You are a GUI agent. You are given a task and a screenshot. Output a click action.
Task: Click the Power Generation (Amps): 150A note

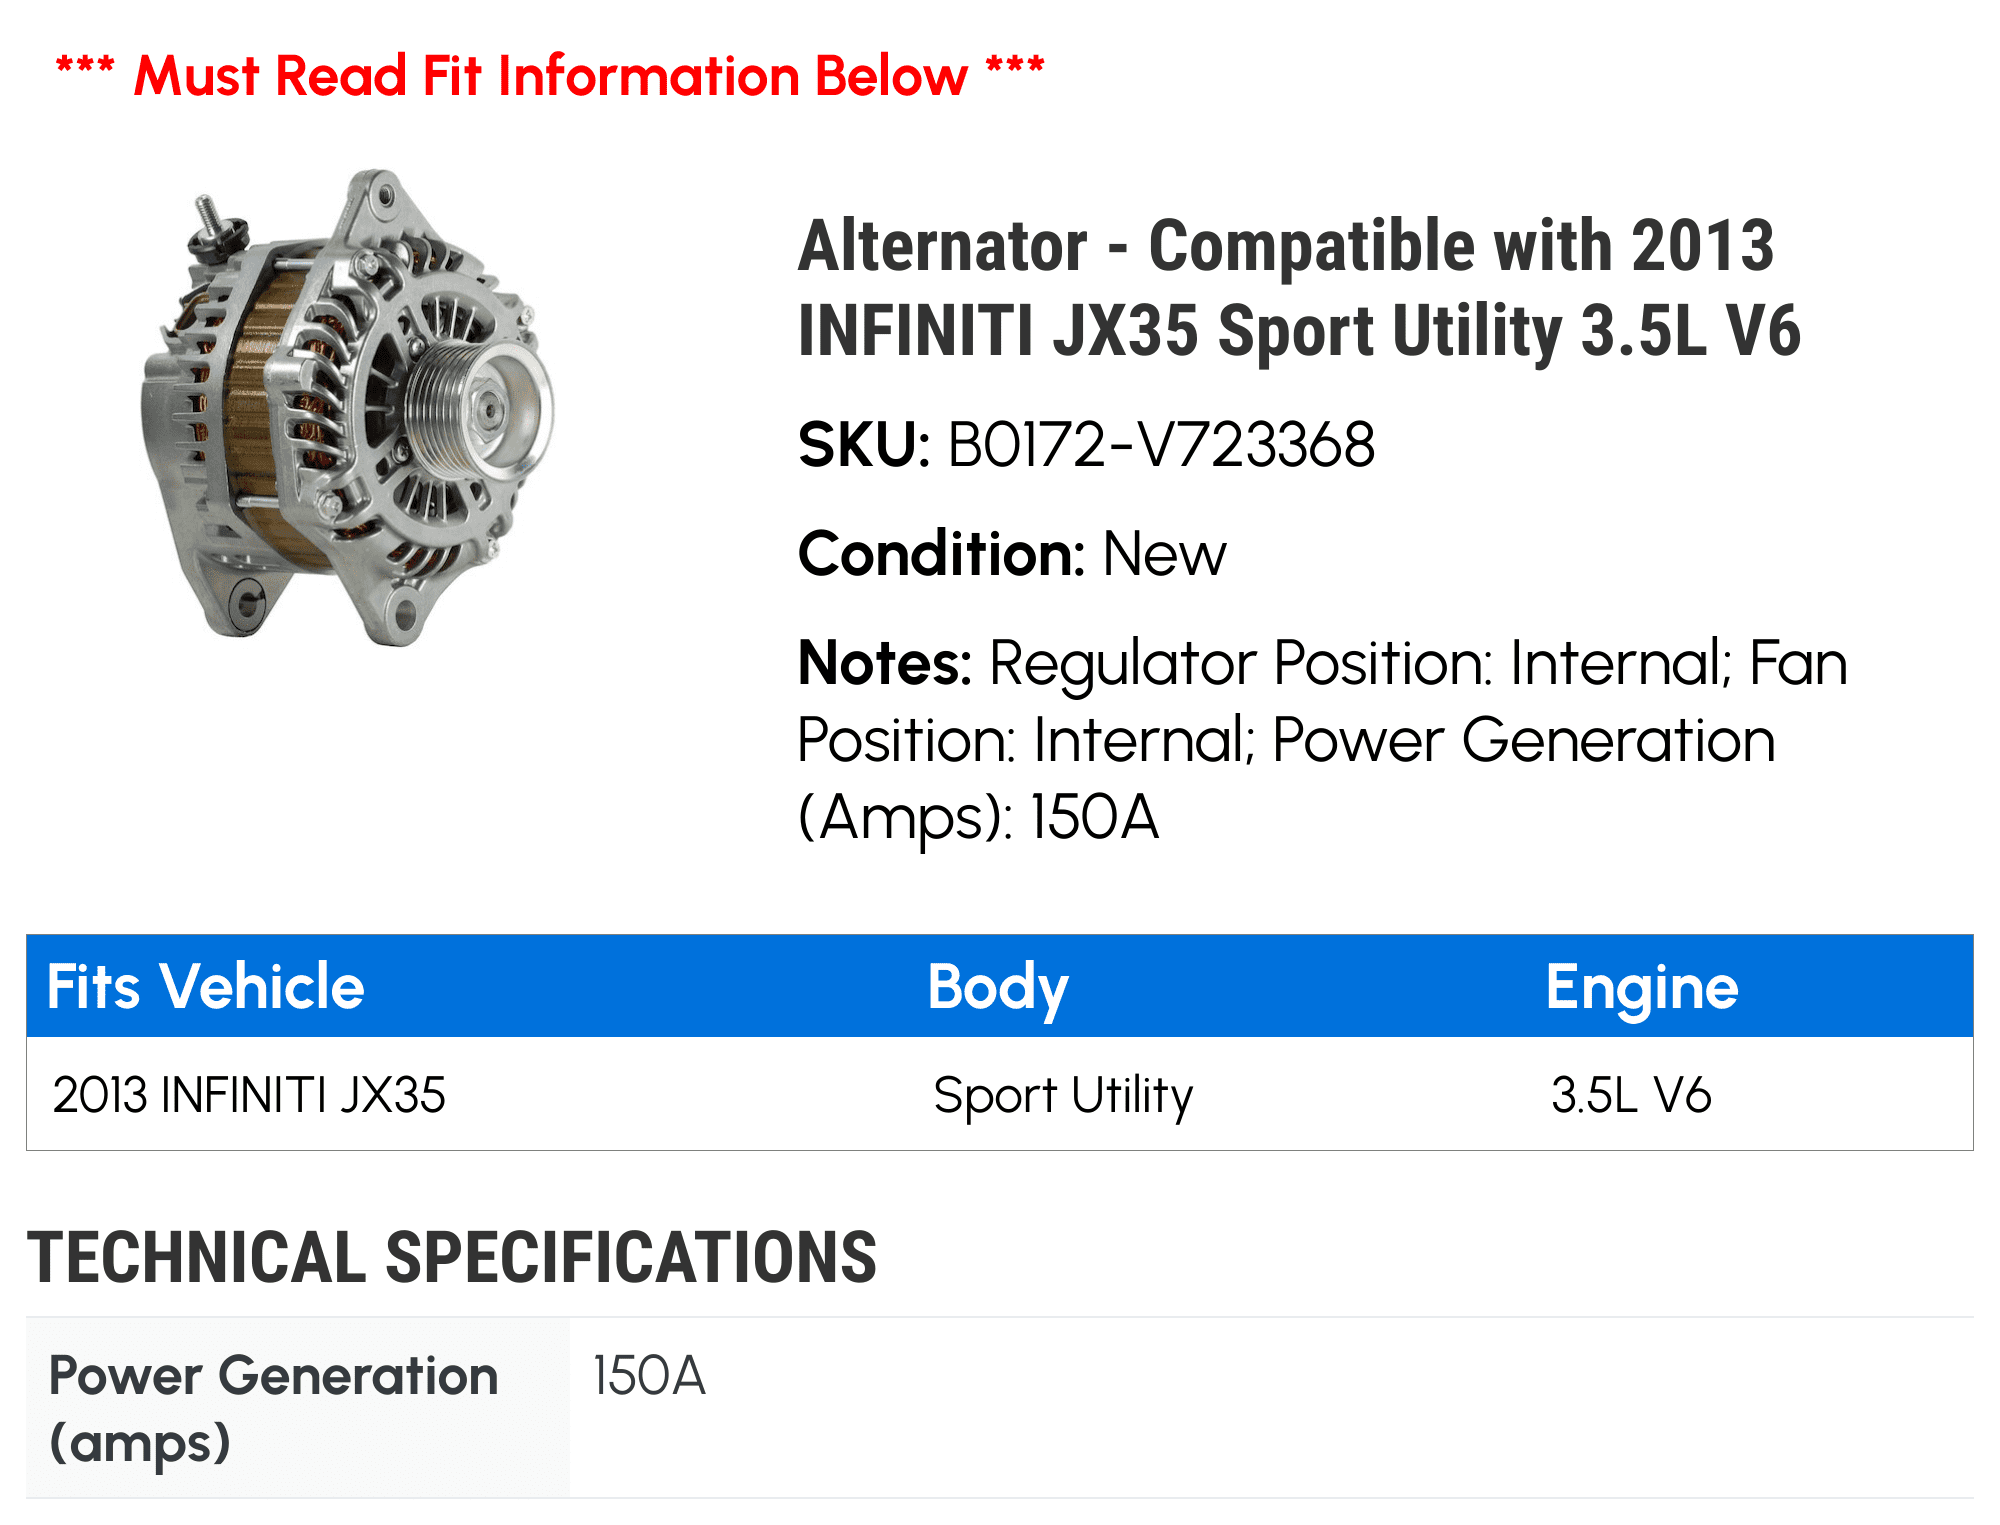[1286, 778]
